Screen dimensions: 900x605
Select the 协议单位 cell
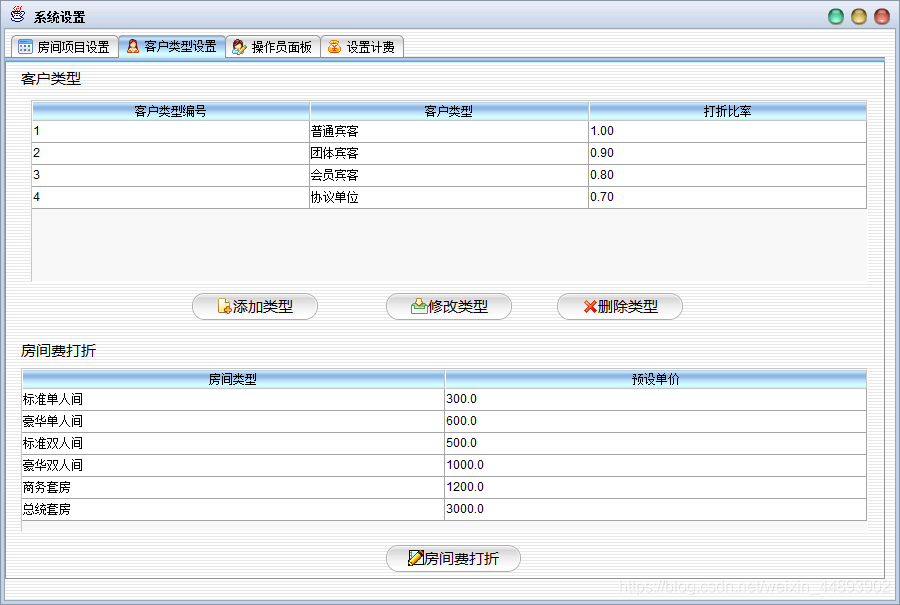tap(449, 197)
